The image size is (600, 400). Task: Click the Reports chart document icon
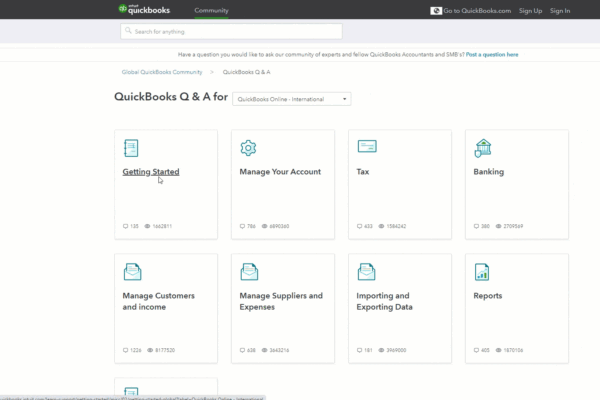pyautogui.click(x=482, y=272)
